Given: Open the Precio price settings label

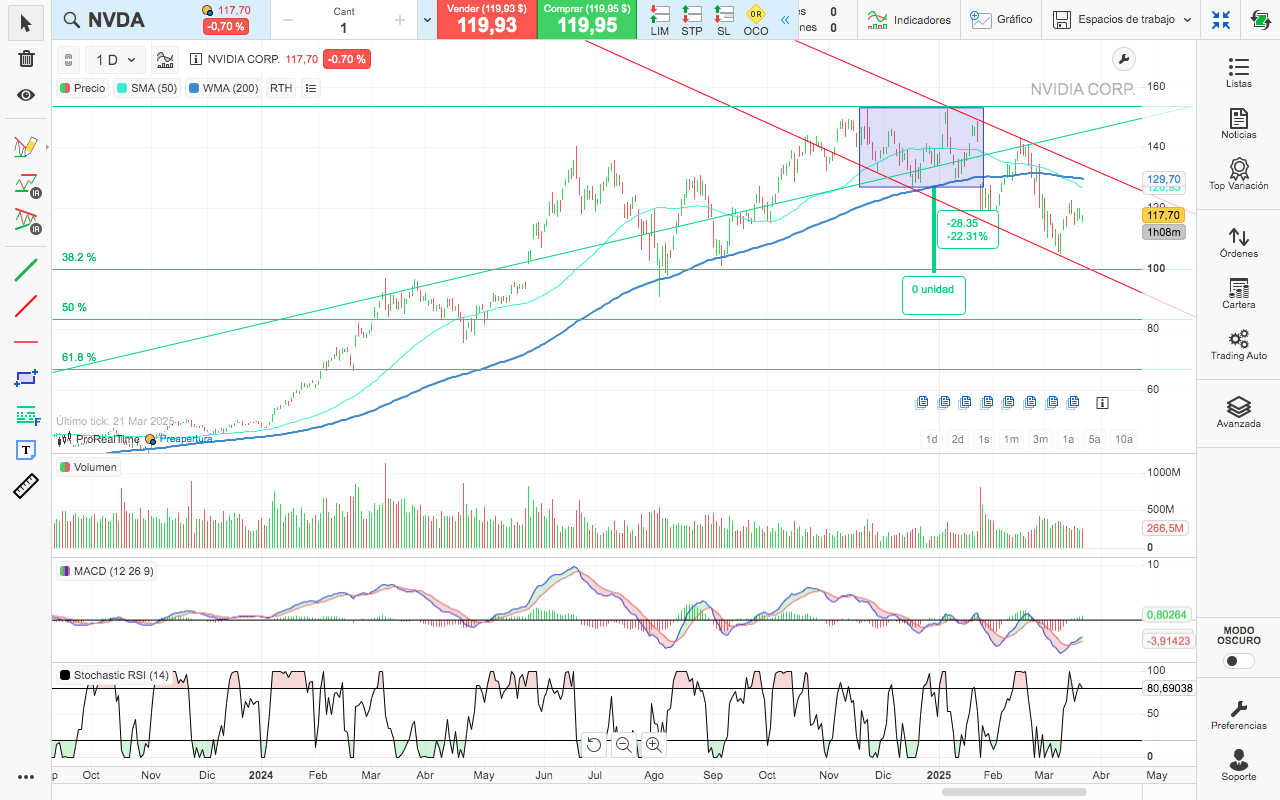Looking at the screenshot, I should [82, 88].
